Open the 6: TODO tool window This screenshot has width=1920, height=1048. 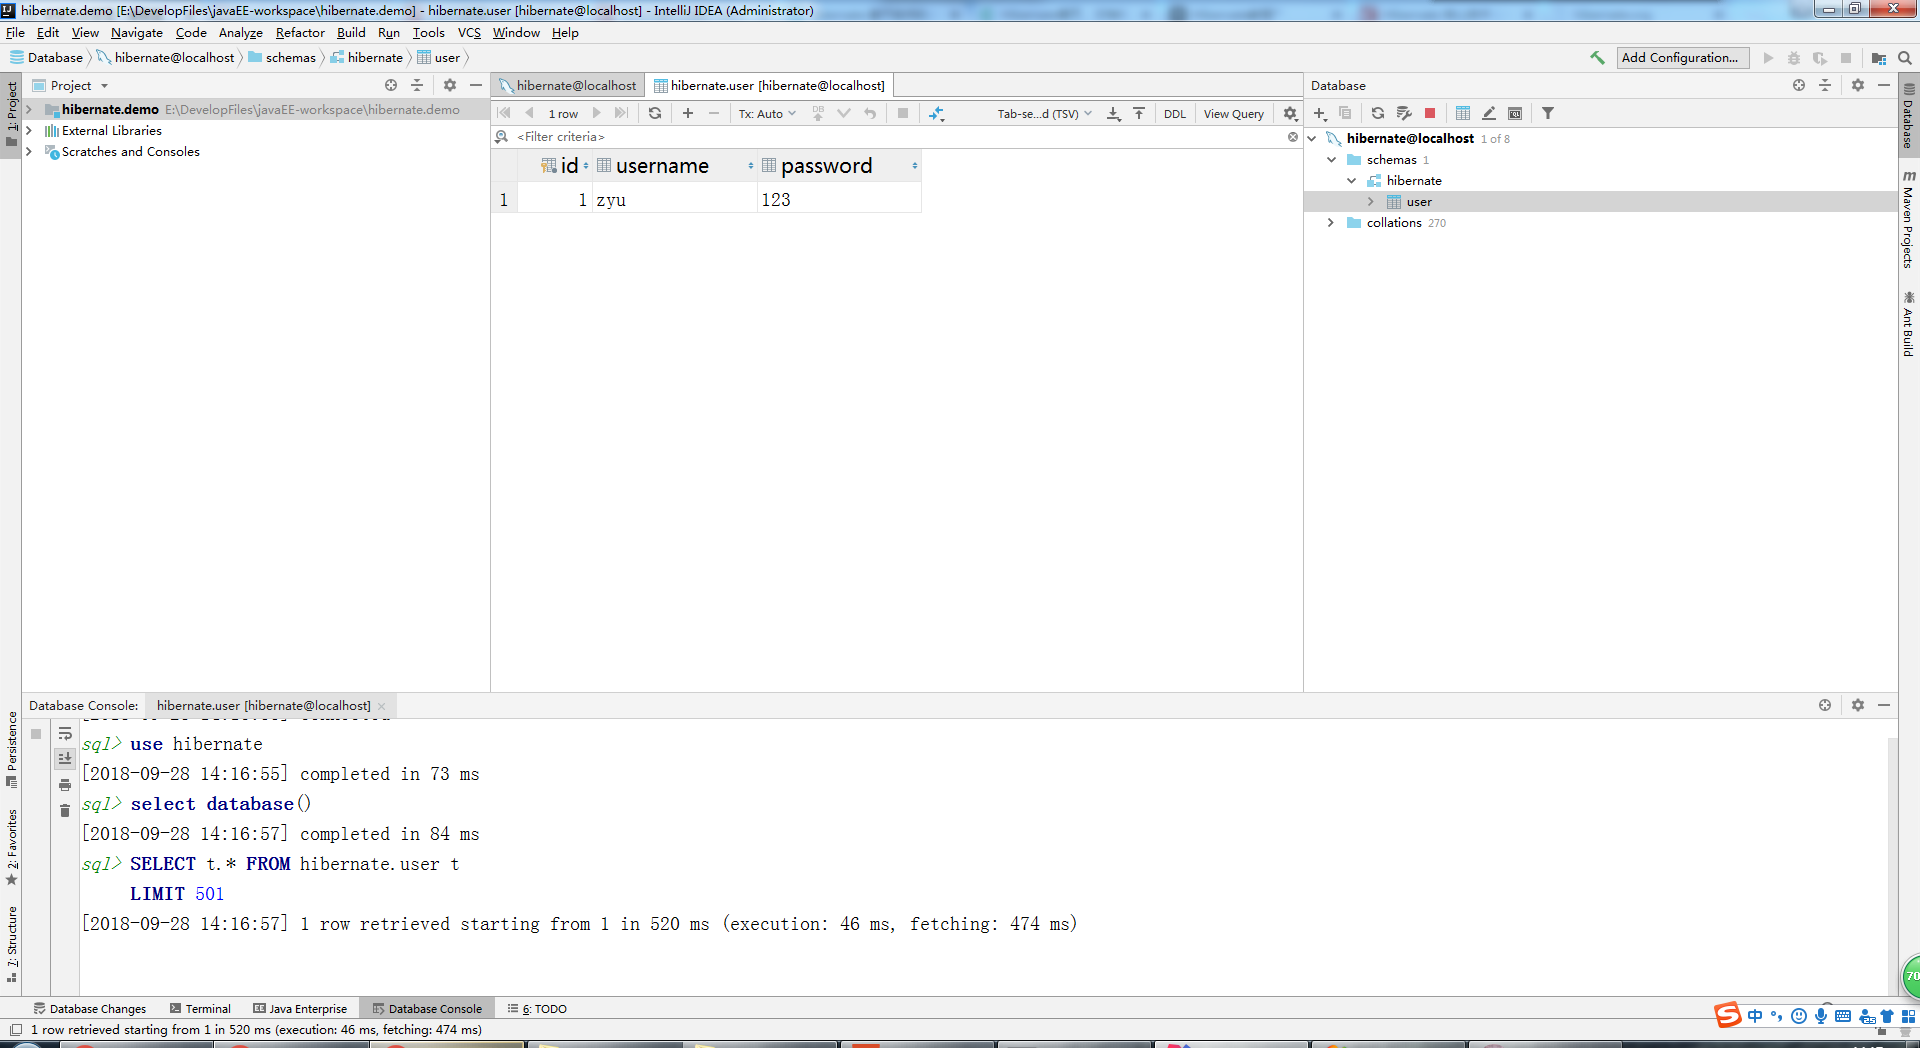[x=537, y=1009]
